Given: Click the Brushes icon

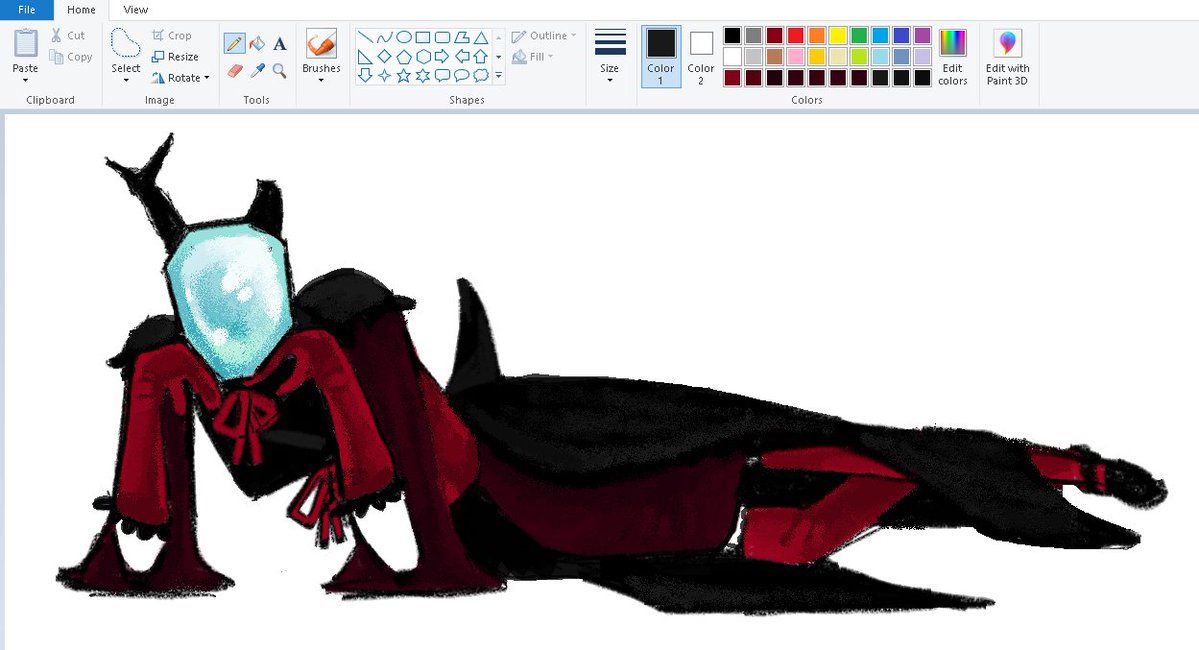Looking at the screenshot, I should [x=321, y=44].
